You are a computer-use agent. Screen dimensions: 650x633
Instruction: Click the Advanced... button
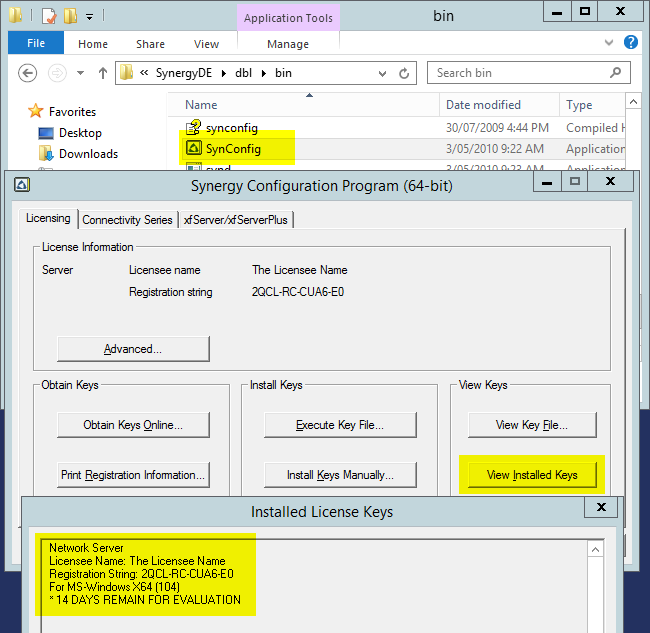coord(133,349)
